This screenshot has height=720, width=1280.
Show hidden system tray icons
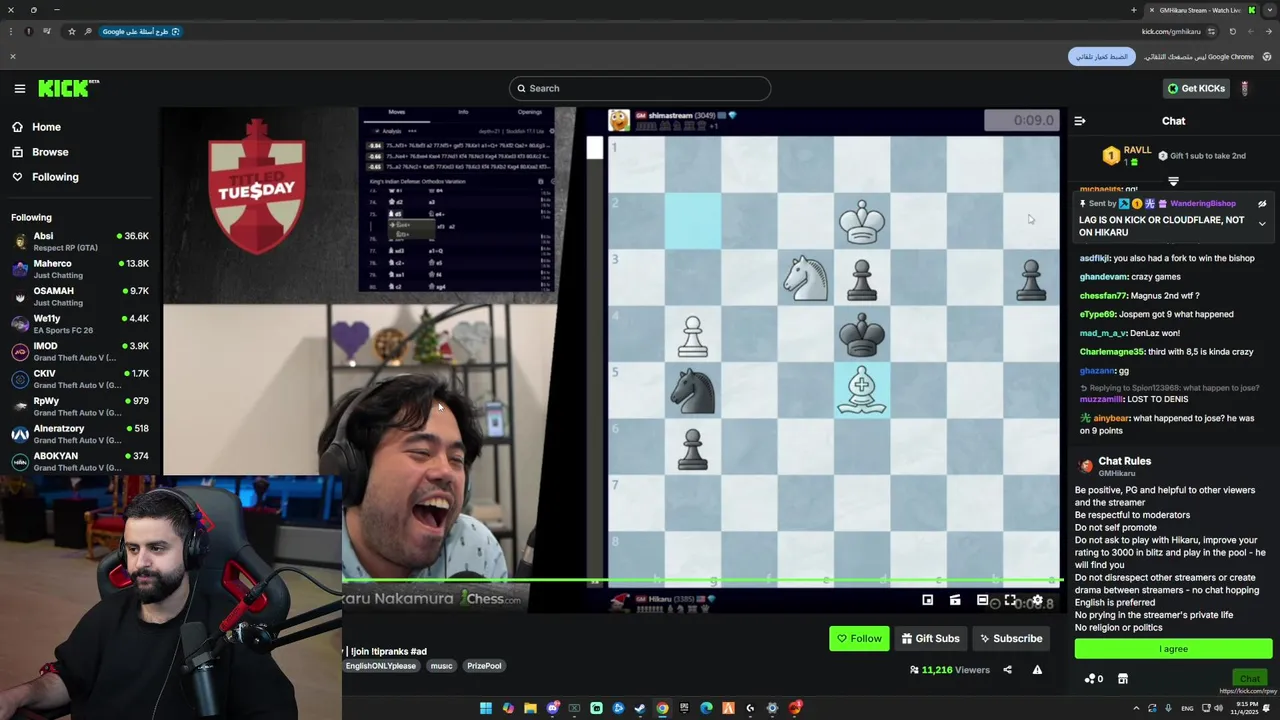click(1136, 708)
